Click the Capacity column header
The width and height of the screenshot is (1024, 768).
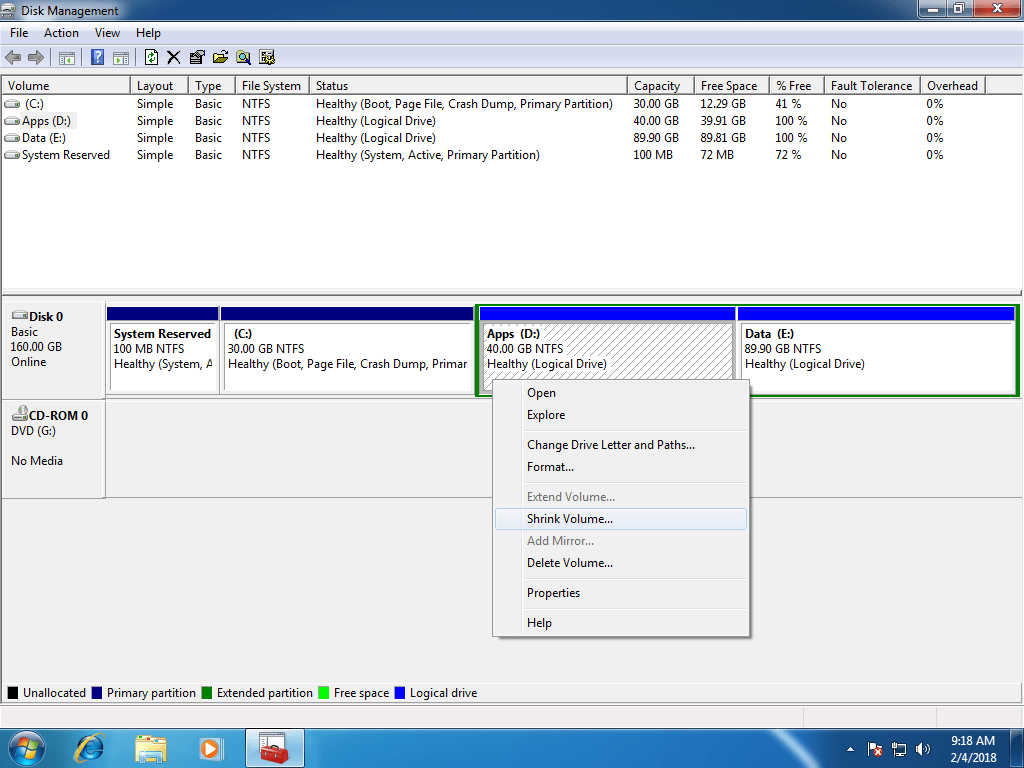(x=659, y=85)
